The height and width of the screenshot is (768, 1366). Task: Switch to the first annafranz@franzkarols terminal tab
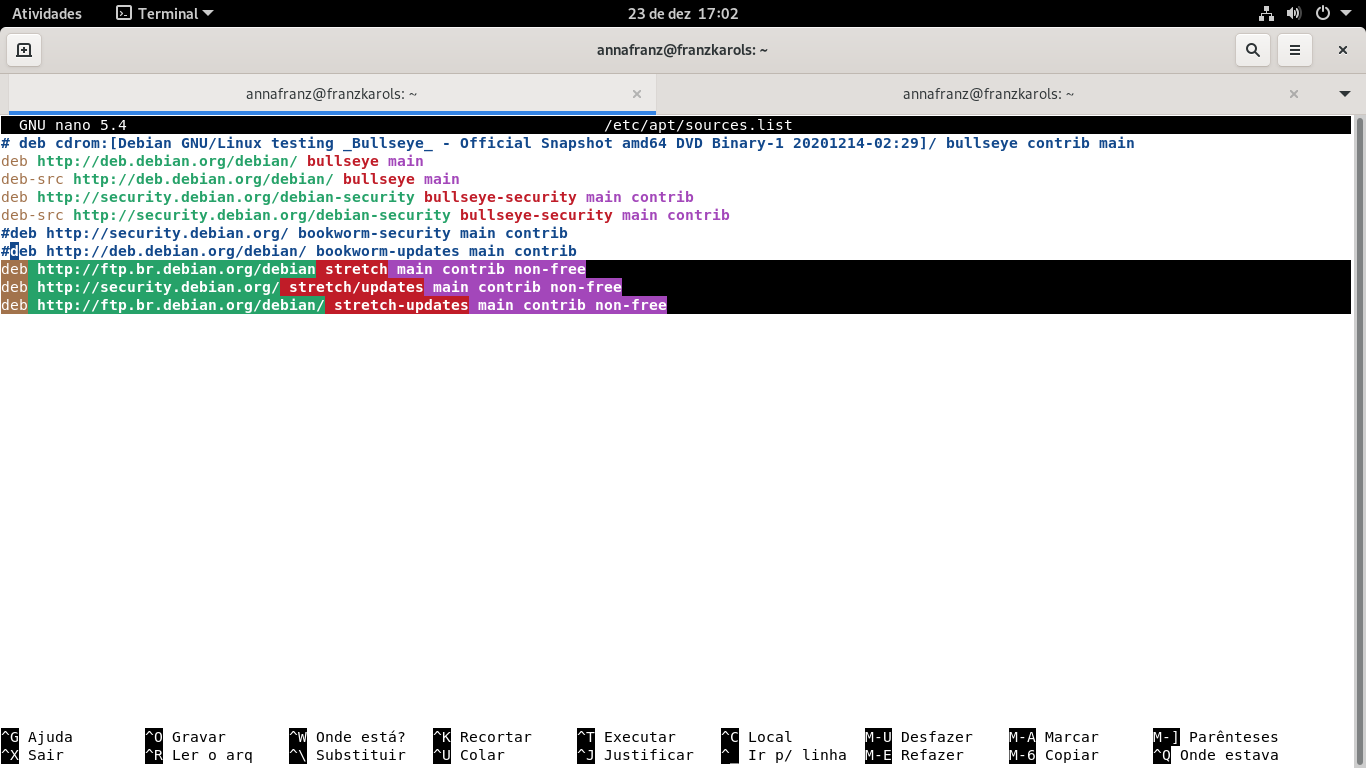point(331,94)
